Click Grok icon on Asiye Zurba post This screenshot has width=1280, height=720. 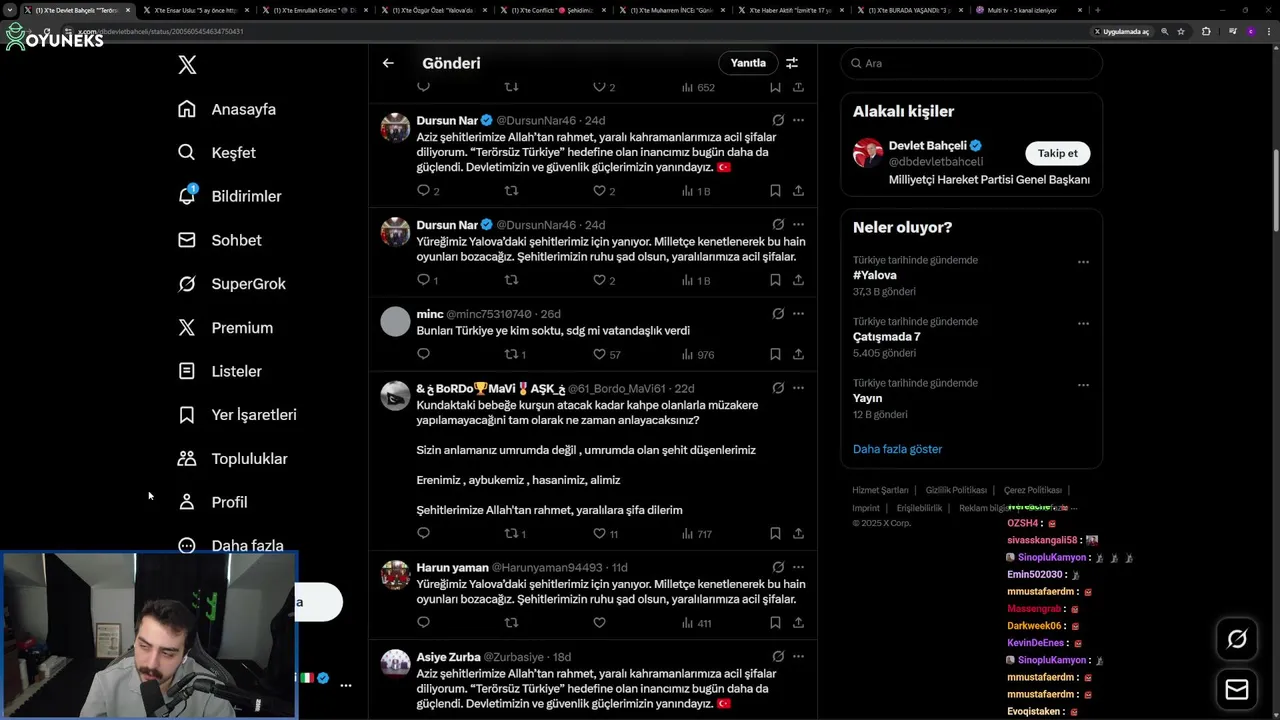[778, 656]
